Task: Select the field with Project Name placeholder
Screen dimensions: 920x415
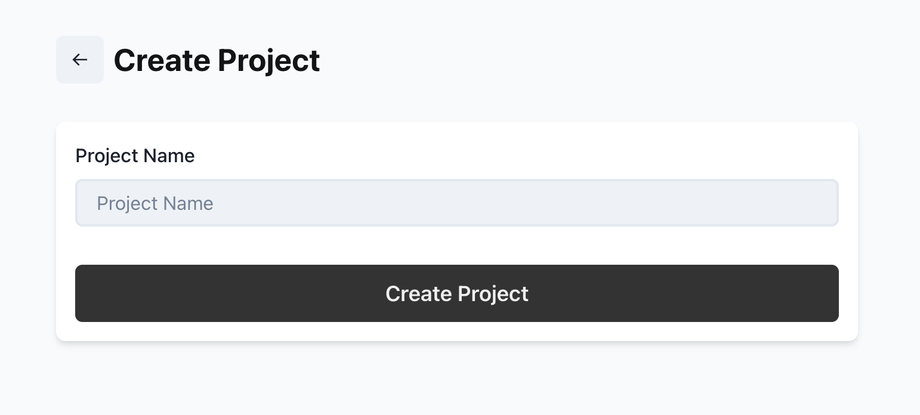Action: click(456, 203)
